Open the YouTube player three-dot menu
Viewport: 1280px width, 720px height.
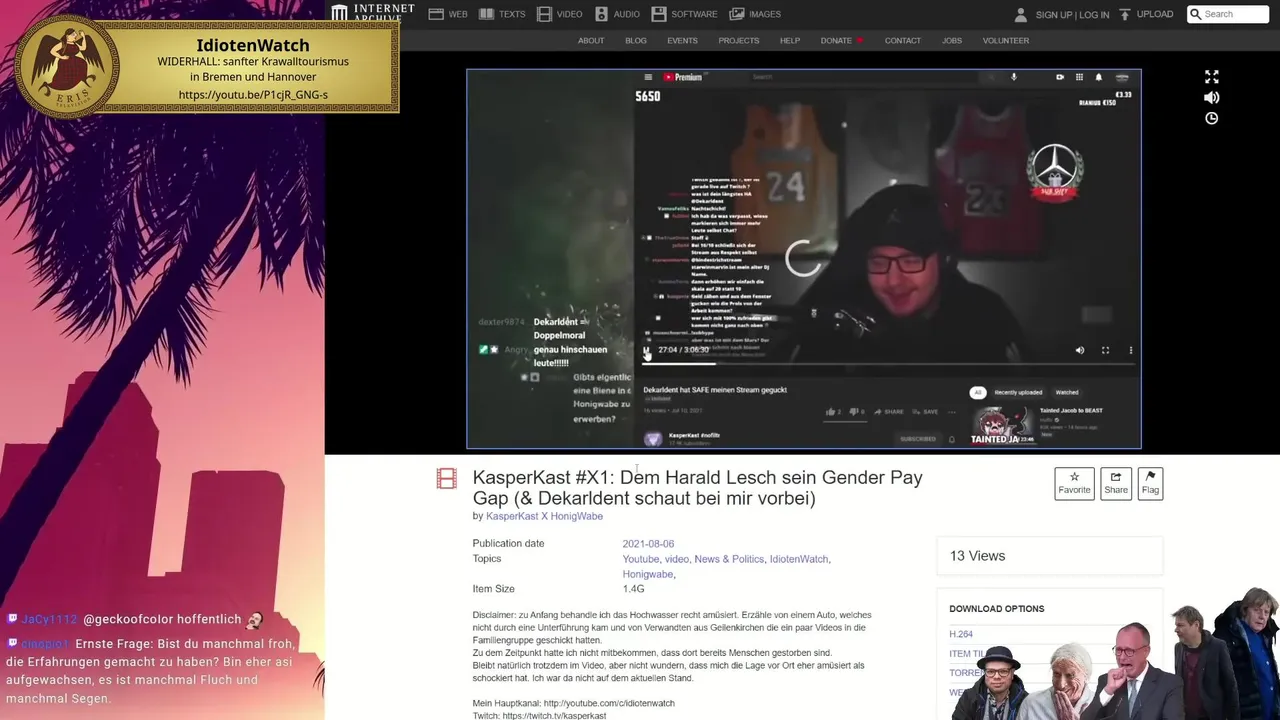(1131, 350)
